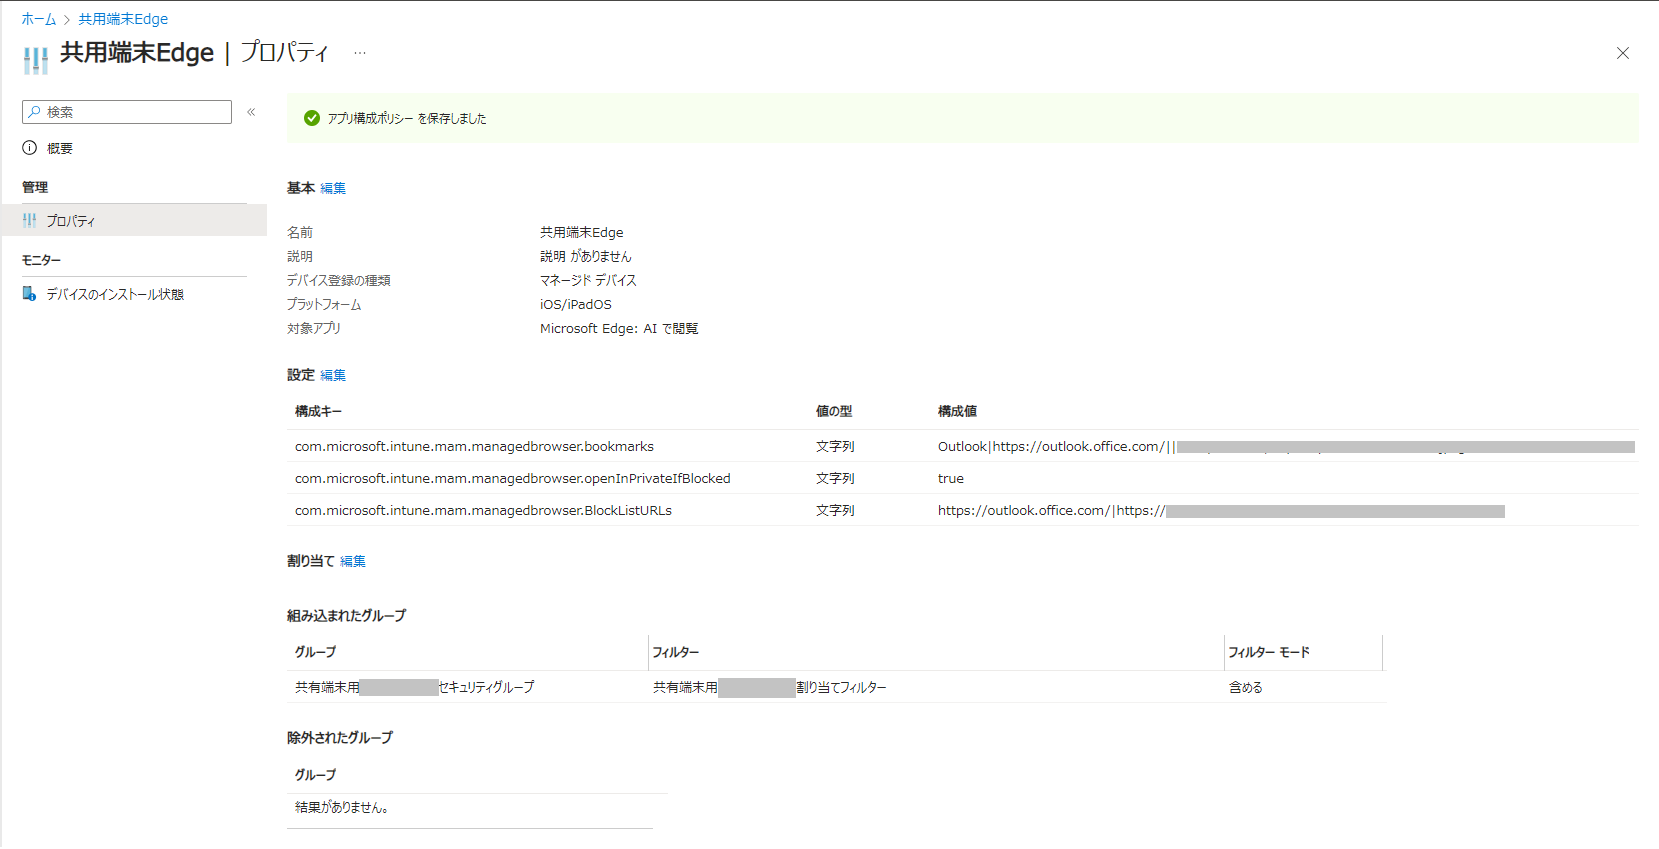Image resolution: width=1659 pixels, height=849 pixels.
Task: Edit the 基本 section via 編集 link
Action: pyautogui.click(x=333, y=188)
